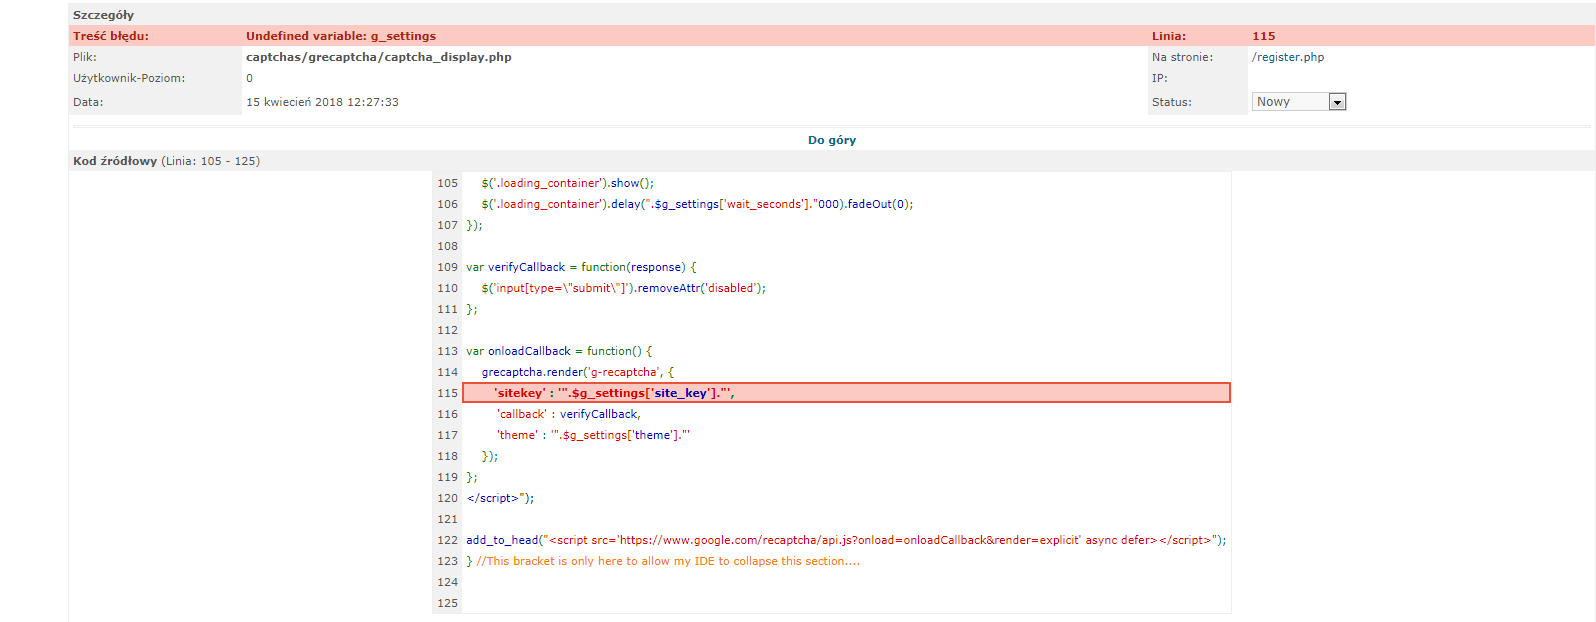Screen dimensions: 1596x622
Task: Click code line 106 with fadeOut
Action: (x=697, y=204)
